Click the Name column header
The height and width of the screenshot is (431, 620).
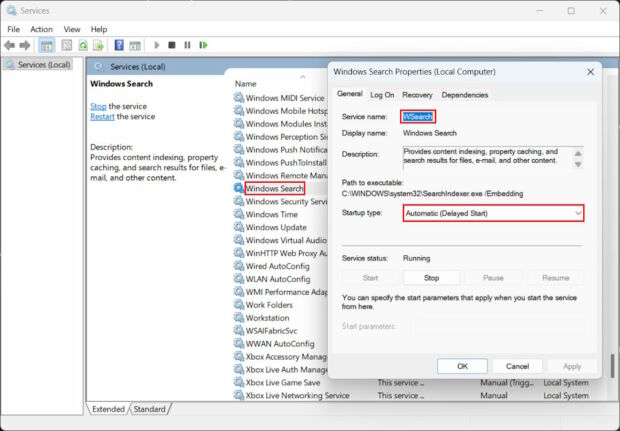[246, 84]
